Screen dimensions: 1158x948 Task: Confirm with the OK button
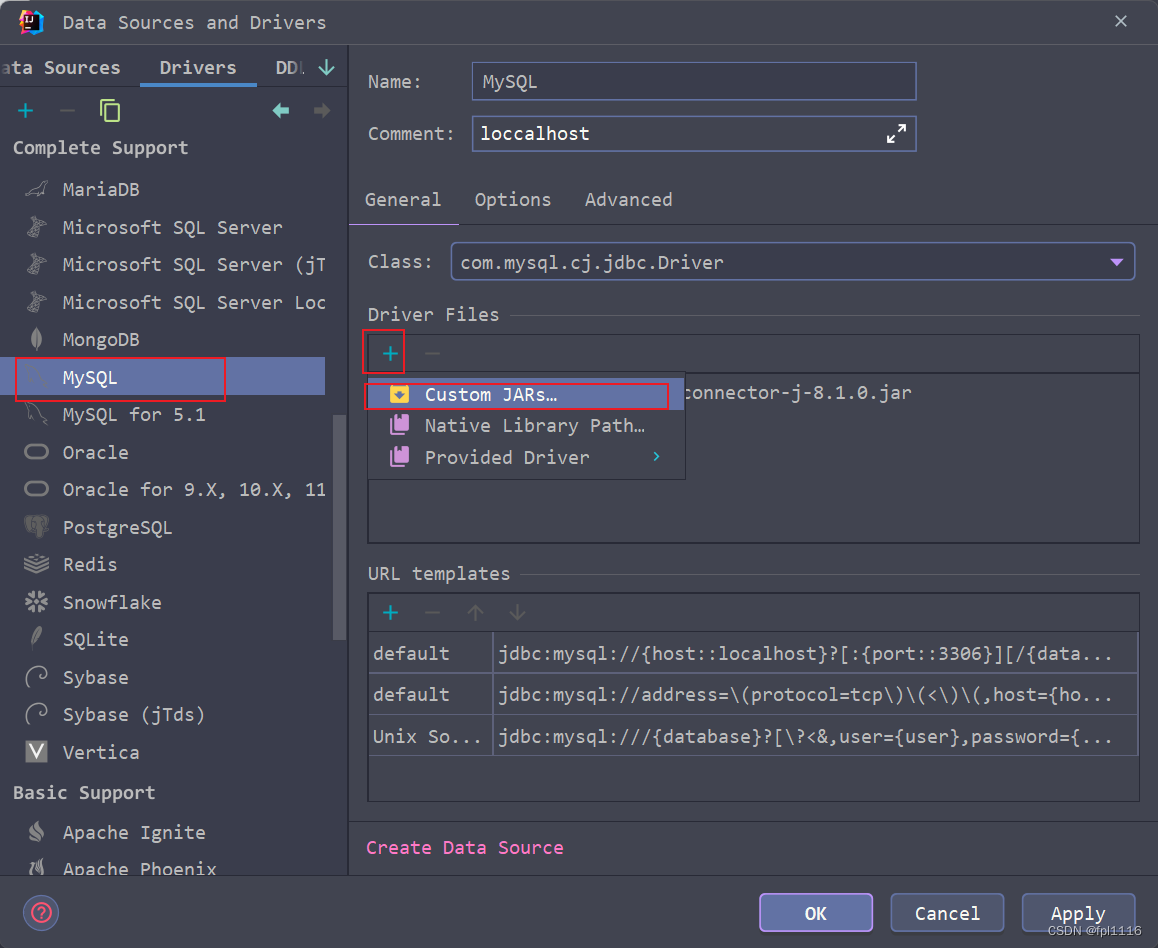click(x=815, y=913)
